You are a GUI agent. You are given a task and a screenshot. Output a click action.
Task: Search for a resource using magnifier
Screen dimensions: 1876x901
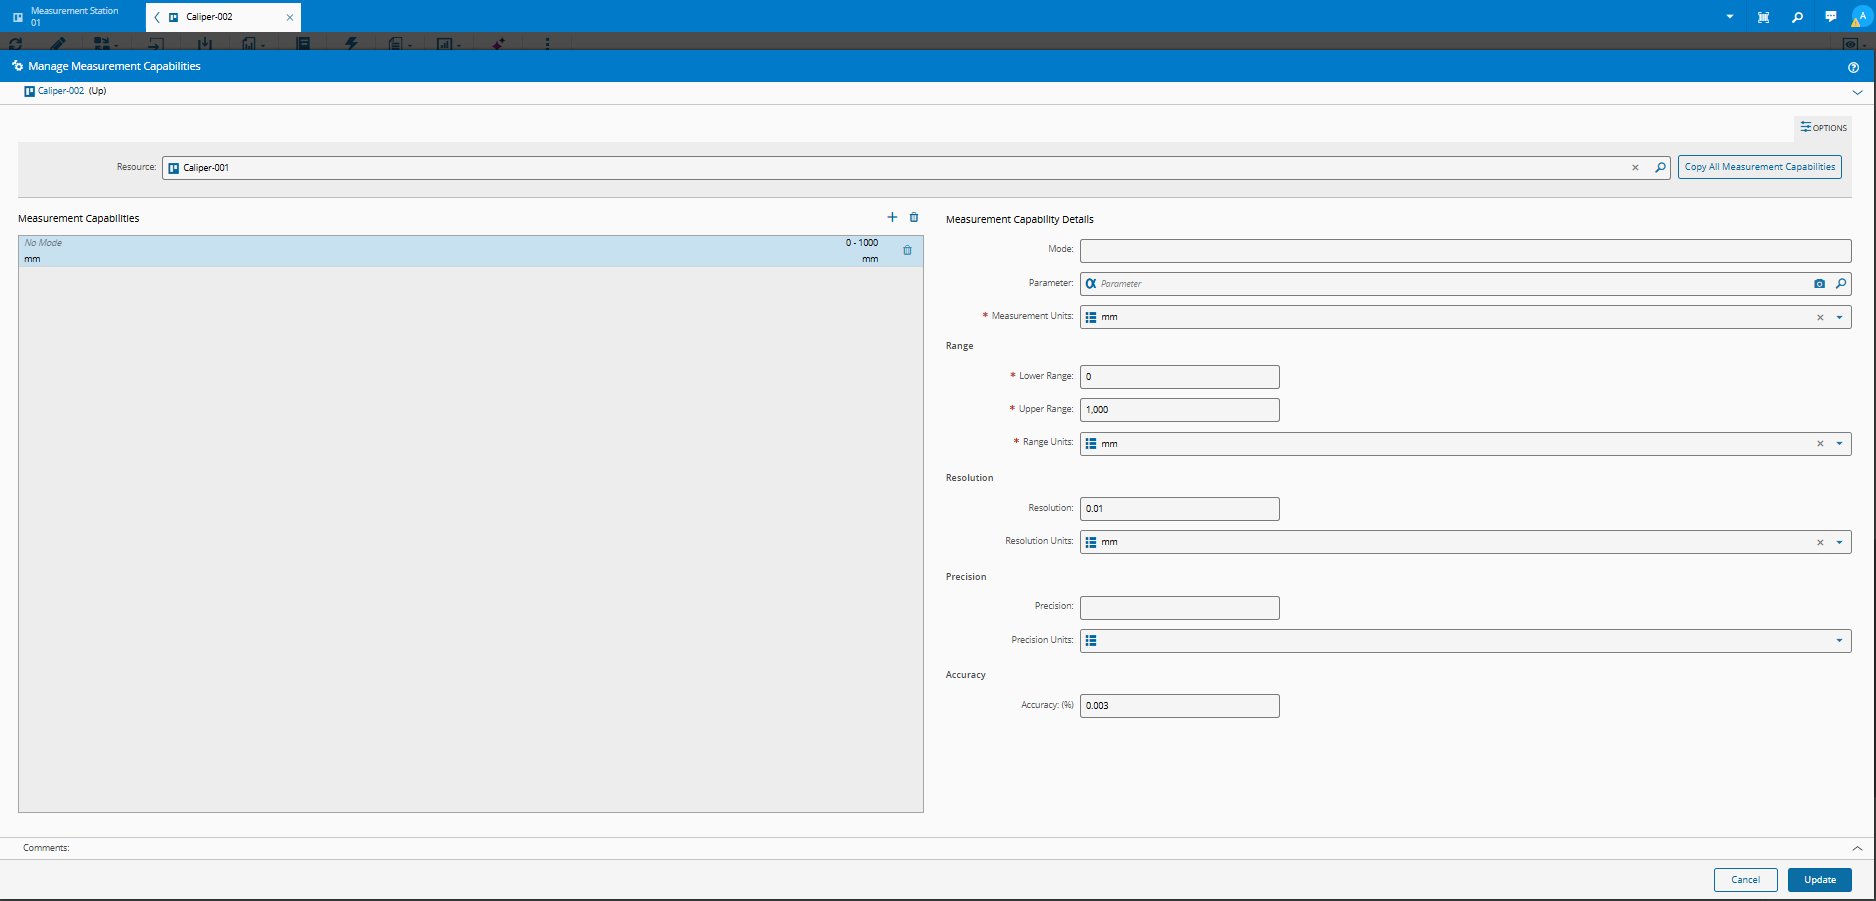coord(1660,167)
